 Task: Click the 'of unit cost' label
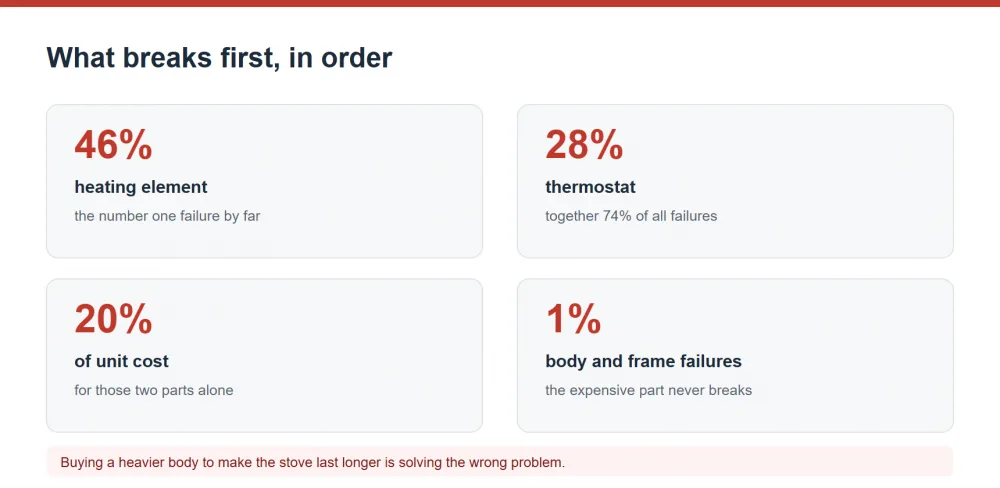[122, 361]
